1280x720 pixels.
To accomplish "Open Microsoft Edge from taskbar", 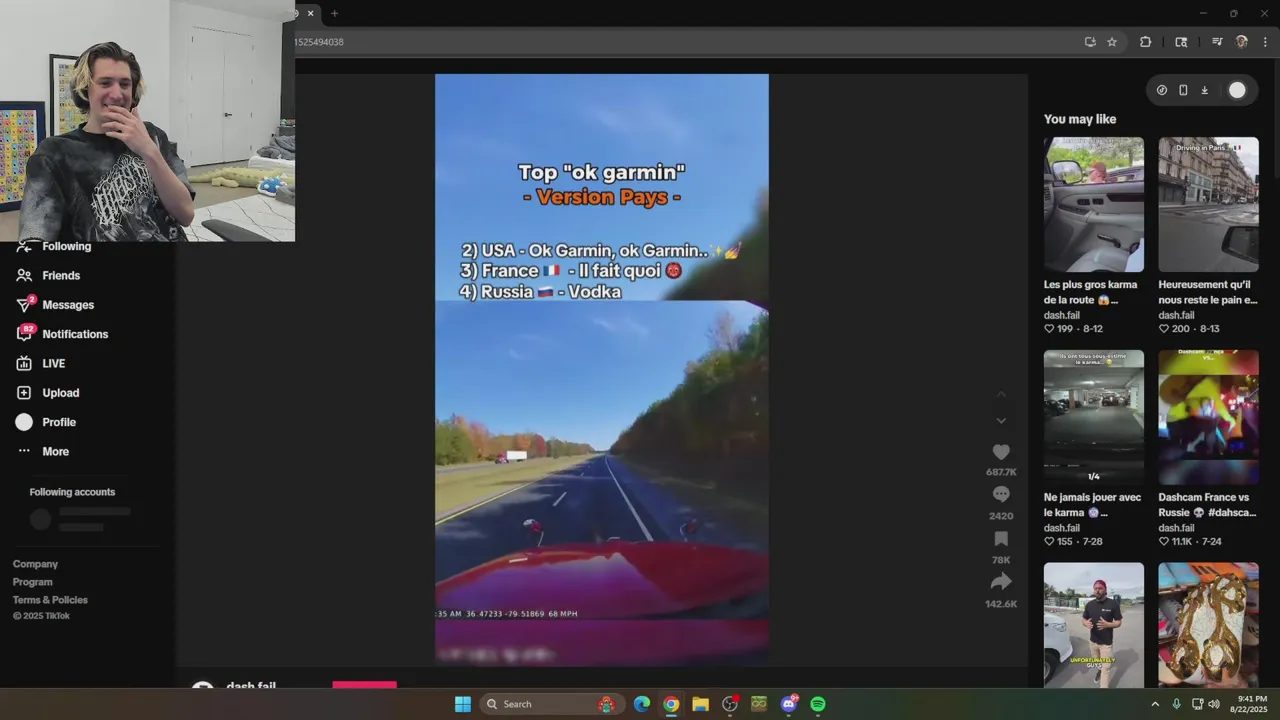I will click(642, 704).
